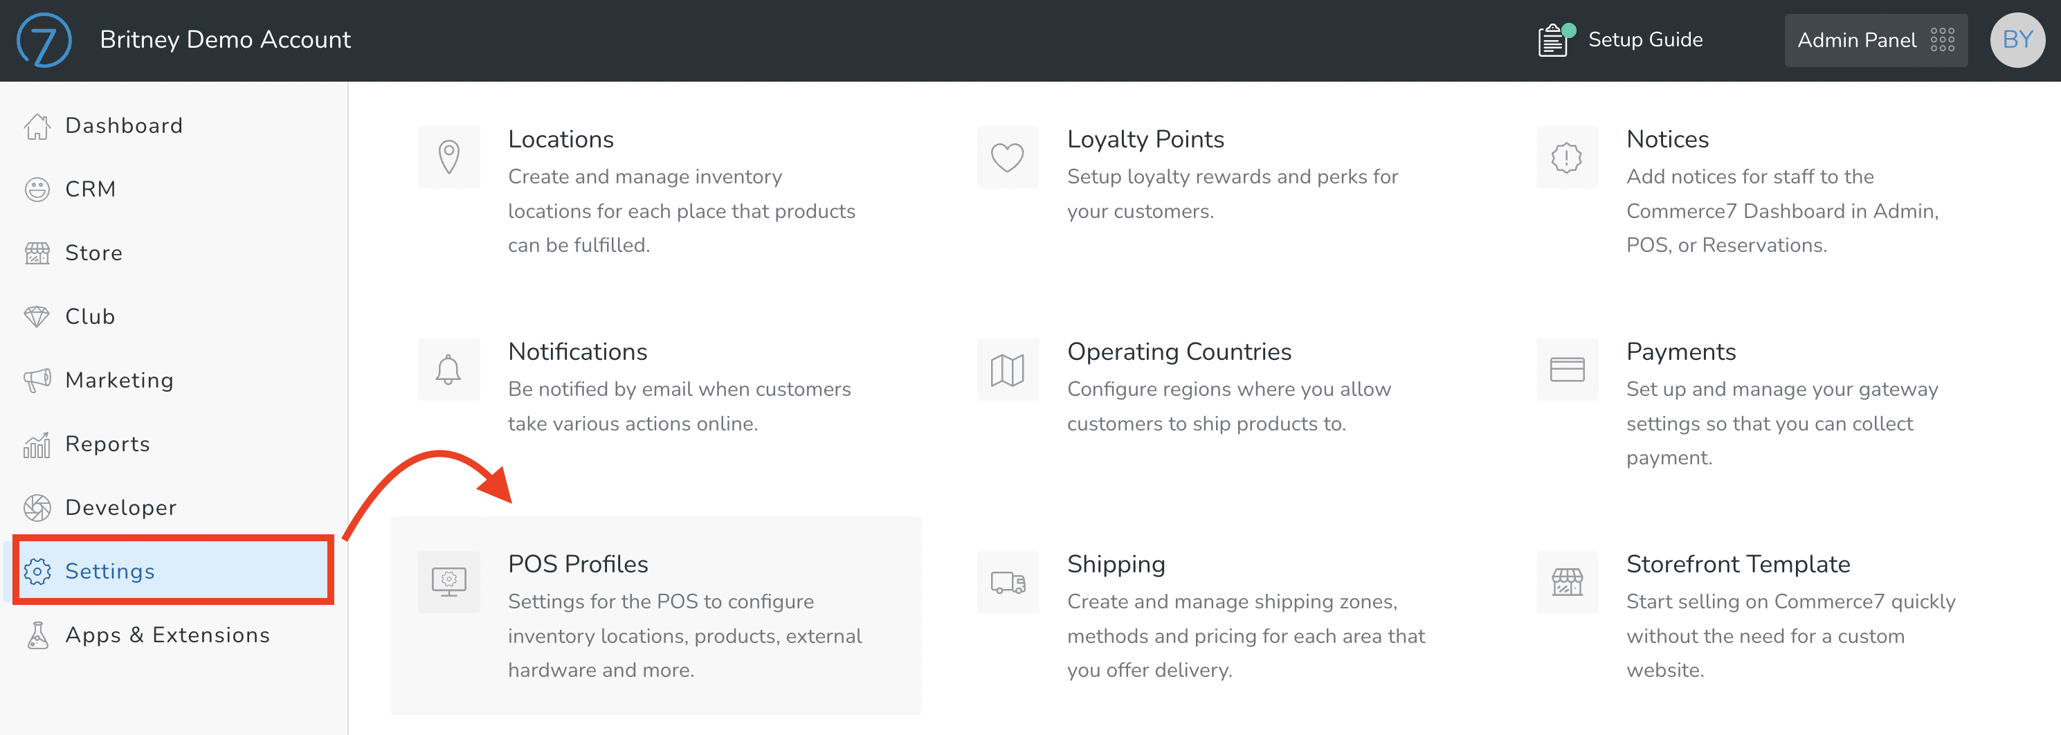Click the Settings gear icon in sidebar
This screenshot has height=735, width=2061.
[37, 571]
